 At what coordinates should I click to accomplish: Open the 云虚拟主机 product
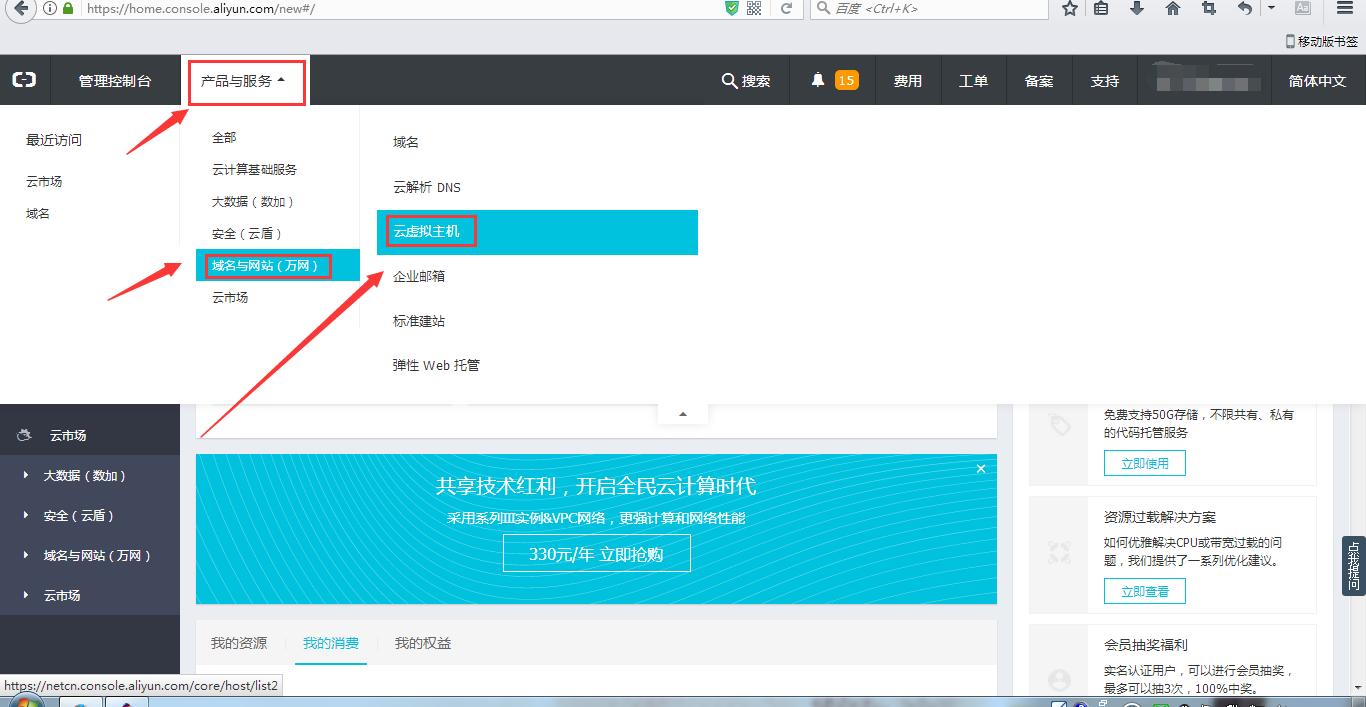[x=537, y=232]
